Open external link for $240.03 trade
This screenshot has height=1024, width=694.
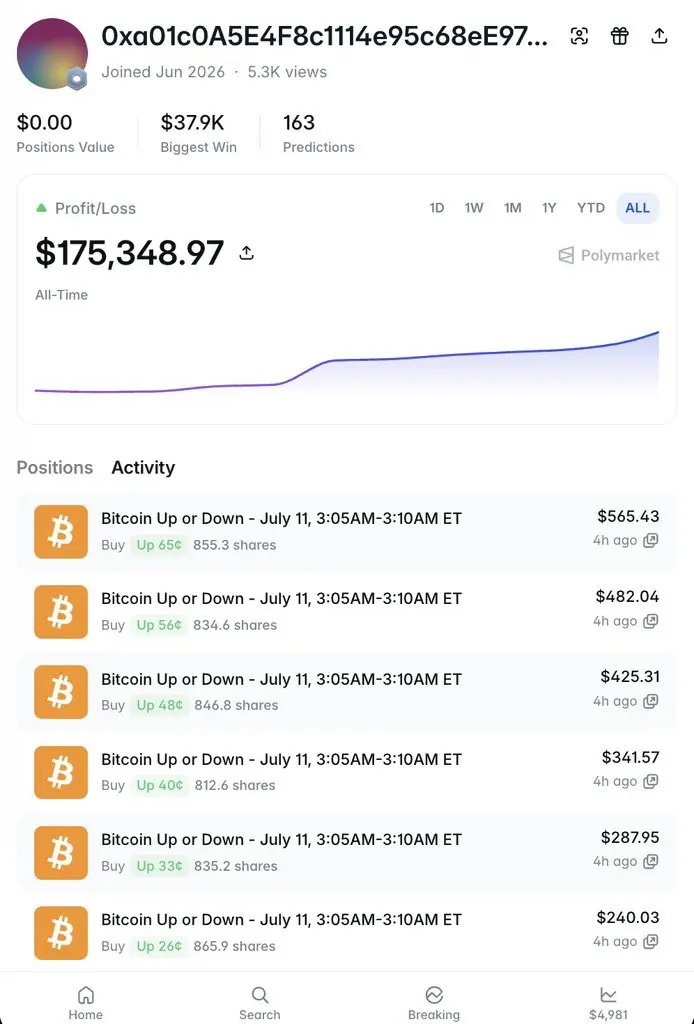[650, 942]
